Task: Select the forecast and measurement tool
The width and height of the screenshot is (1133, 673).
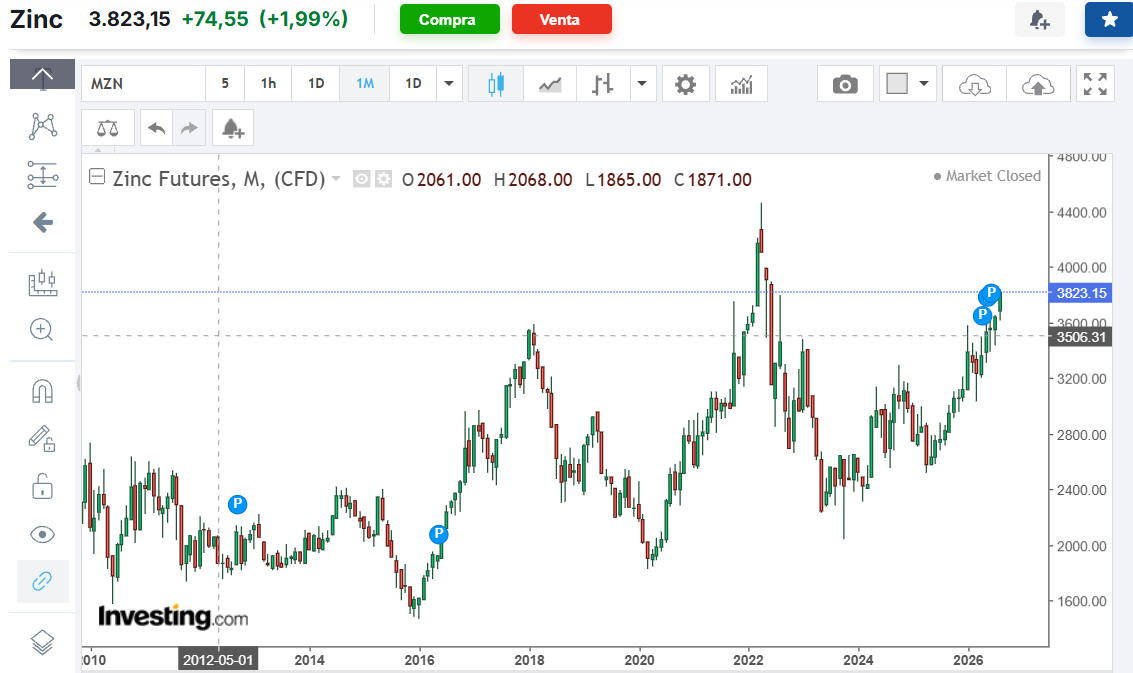Action: [43, 283]
